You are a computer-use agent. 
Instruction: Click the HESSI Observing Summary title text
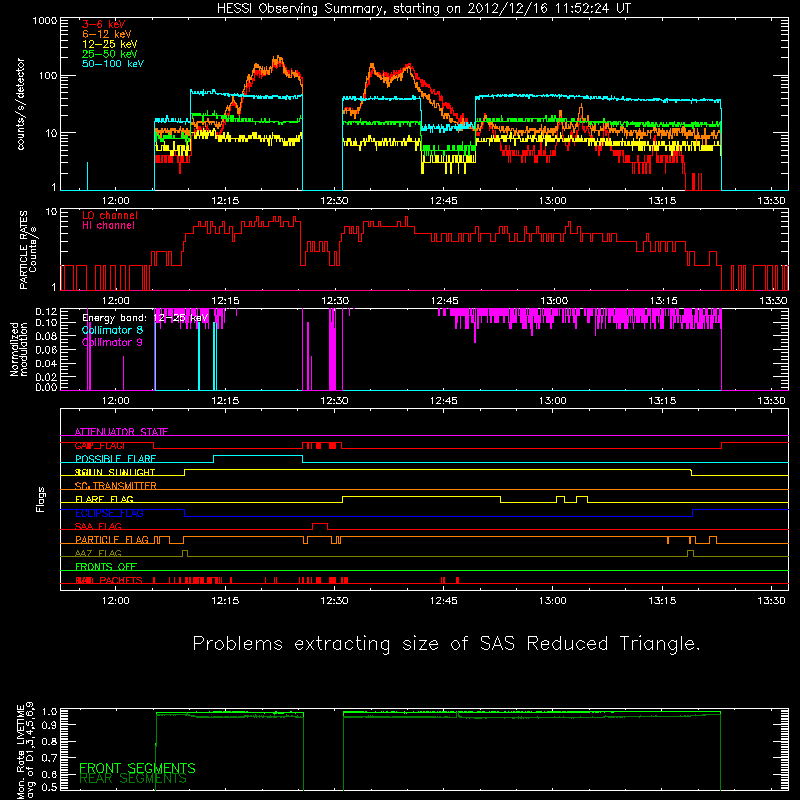click(424, 9)
